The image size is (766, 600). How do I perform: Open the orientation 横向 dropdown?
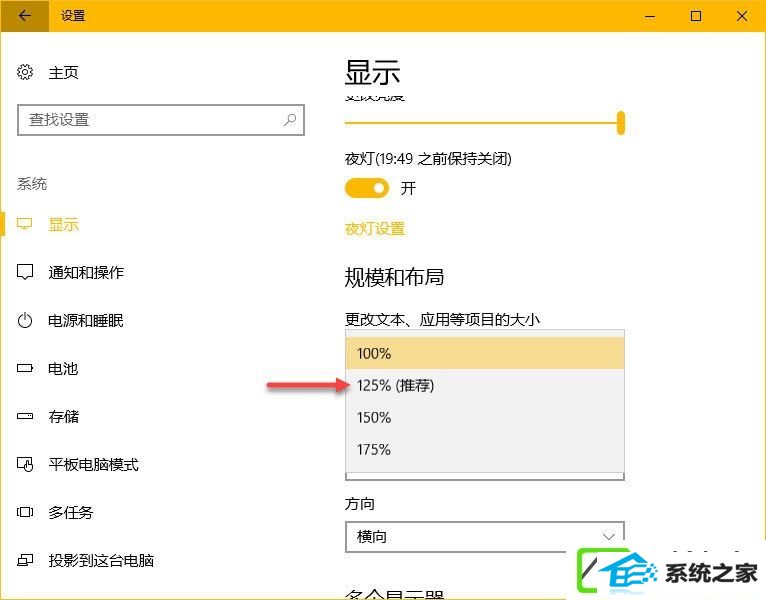[x=485, y=536]
